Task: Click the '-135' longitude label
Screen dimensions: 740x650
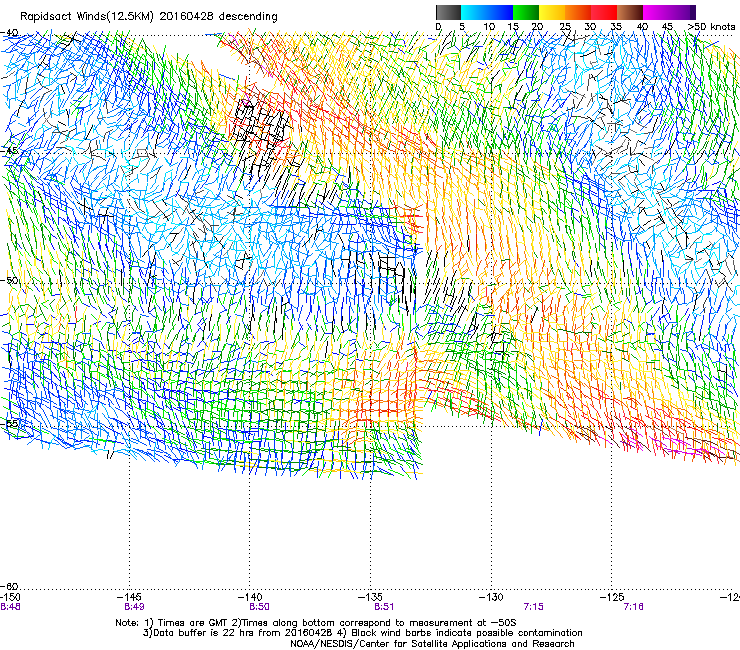Action: (x=370, y=597)
